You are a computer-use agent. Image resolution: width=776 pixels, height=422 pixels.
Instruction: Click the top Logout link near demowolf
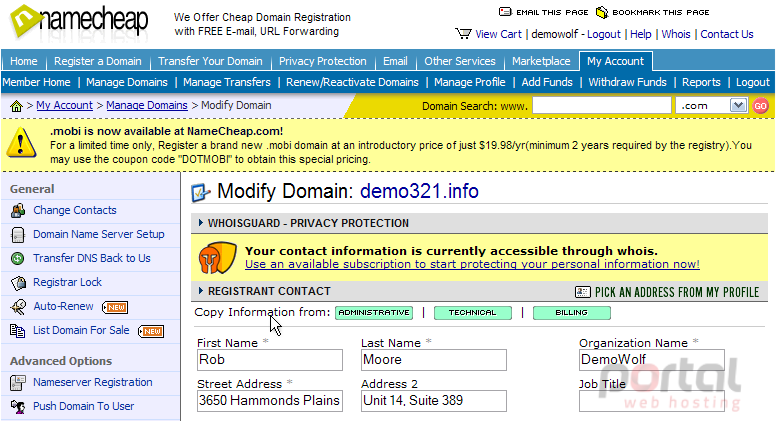(603, 34)
